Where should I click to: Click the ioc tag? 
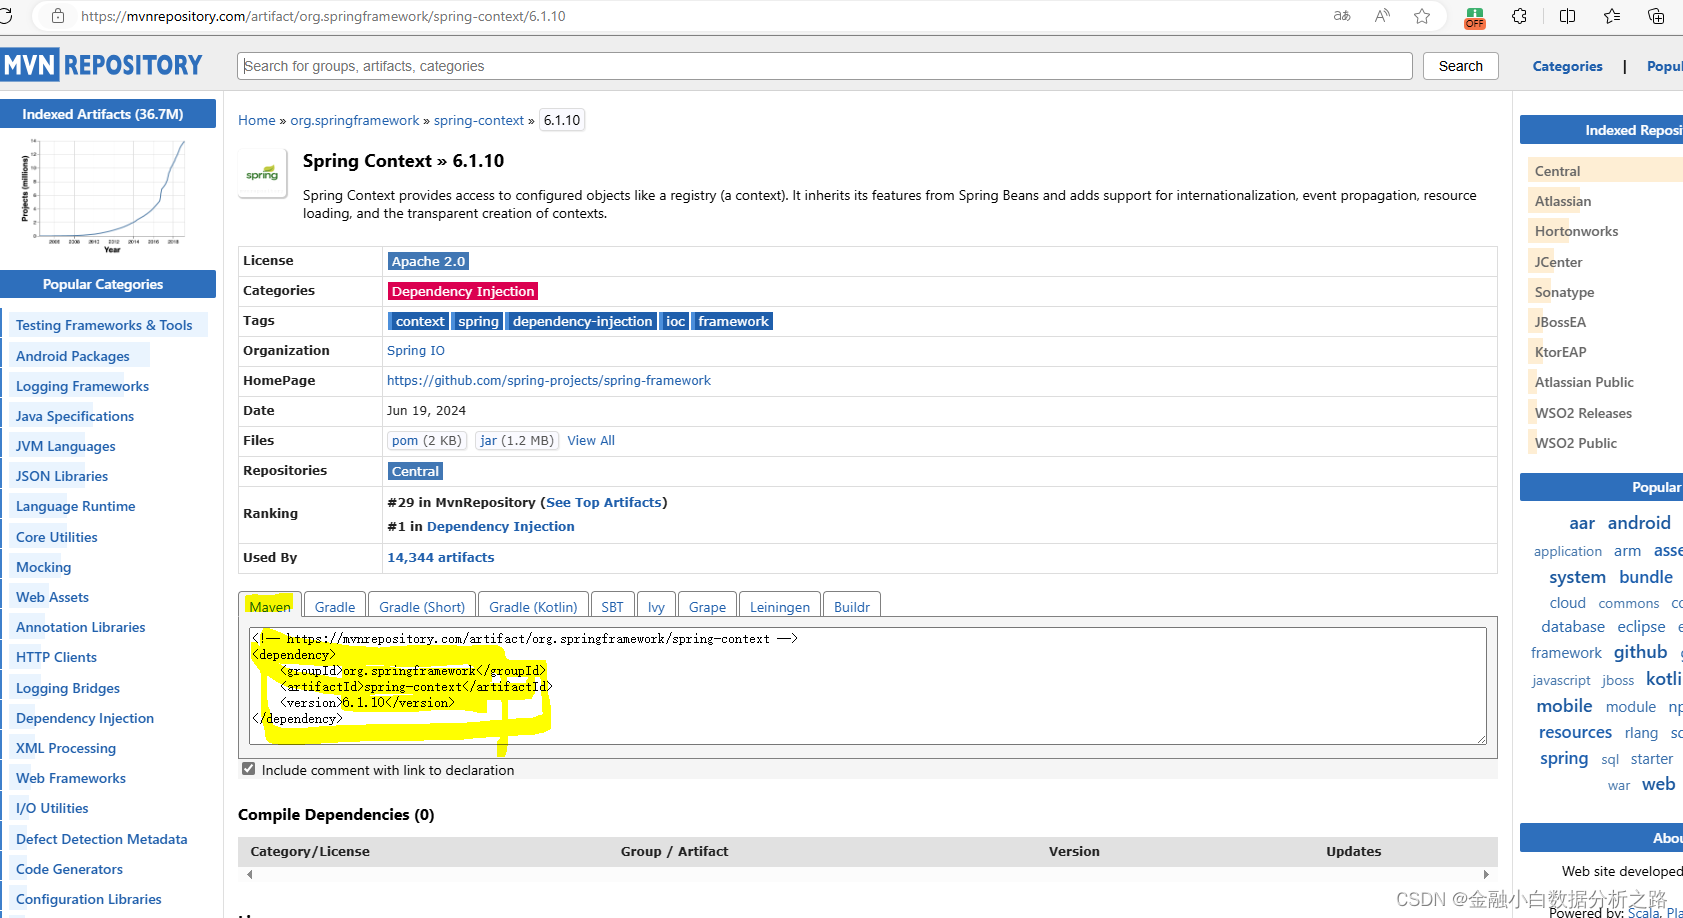pyautogui.click(x=676, y=321)
